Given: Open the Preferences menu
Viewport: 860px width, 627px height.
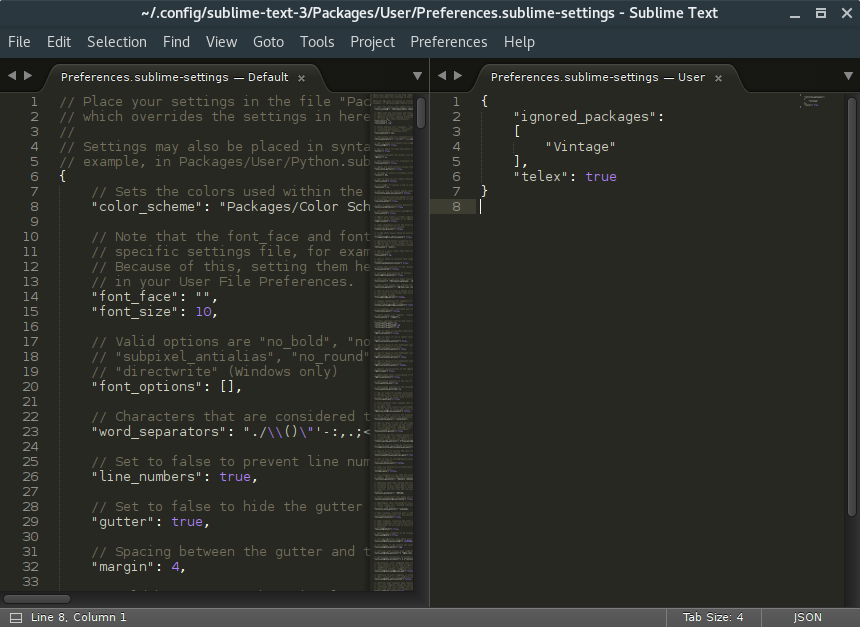Looking at the screenshot, I should coord(448,42).
